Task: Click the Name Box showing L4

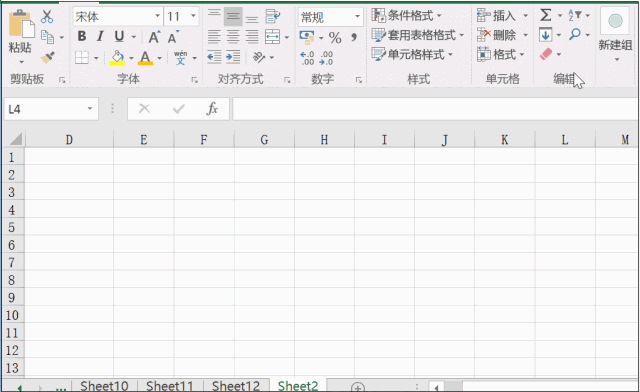Action: point(51,109)
